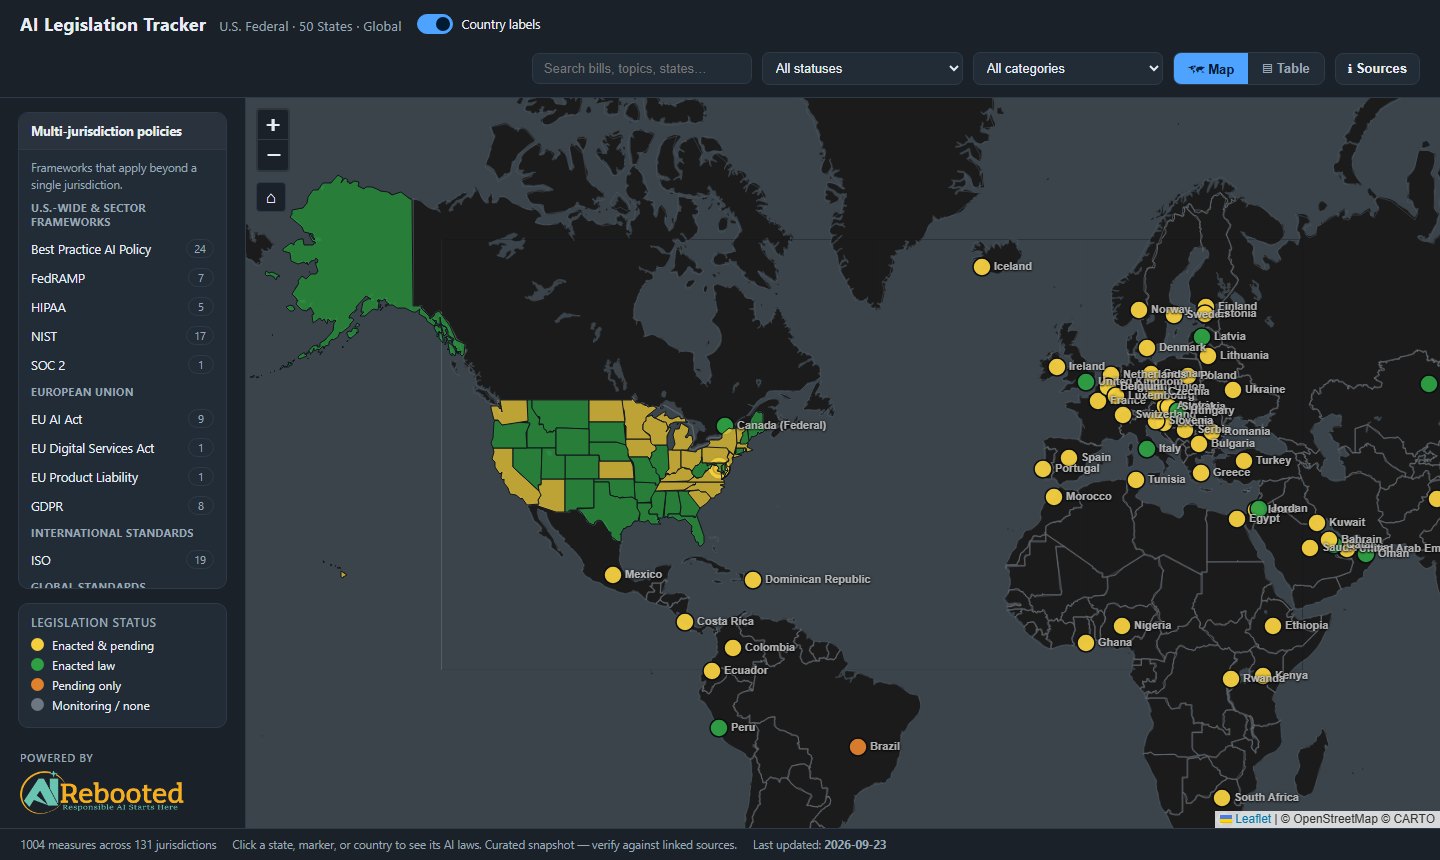Click the Ireland marker
Viewport: 1440px width, 860px height.
[x=1057, y=367]
